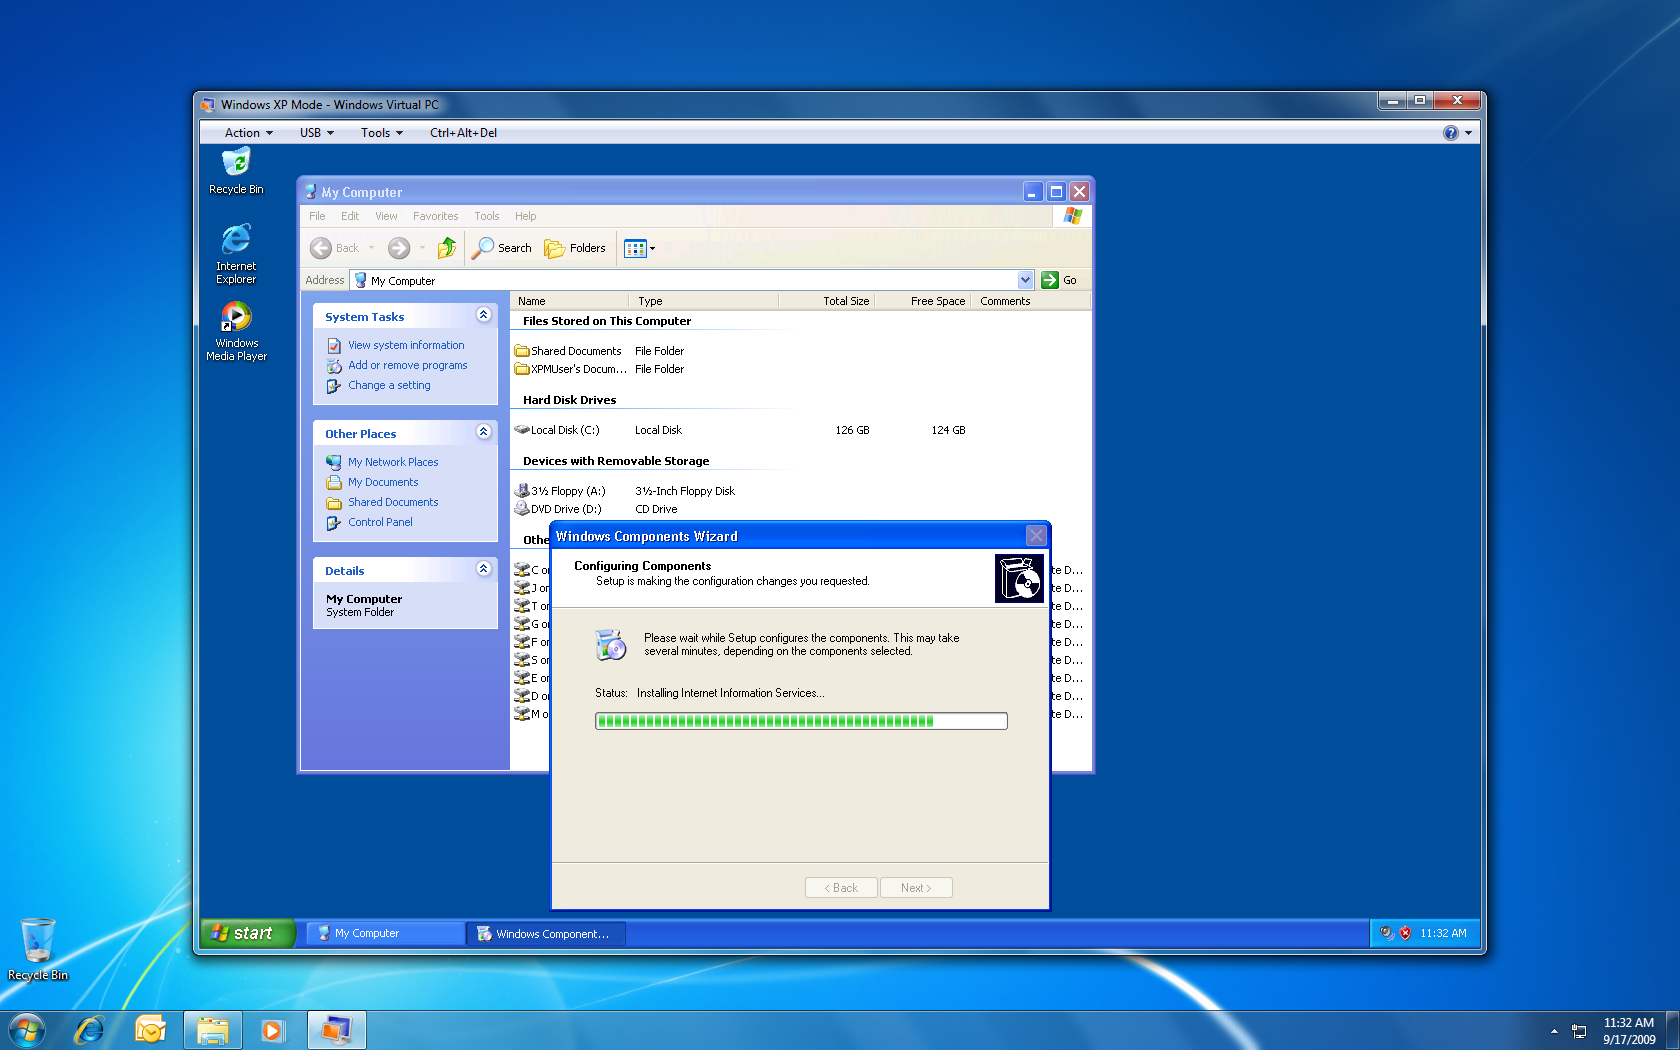This screenshot has height=1050, width=1680.
Task: Open the XP Recycle Bin icon inside Virtual PC
Action: click(236, 171)
